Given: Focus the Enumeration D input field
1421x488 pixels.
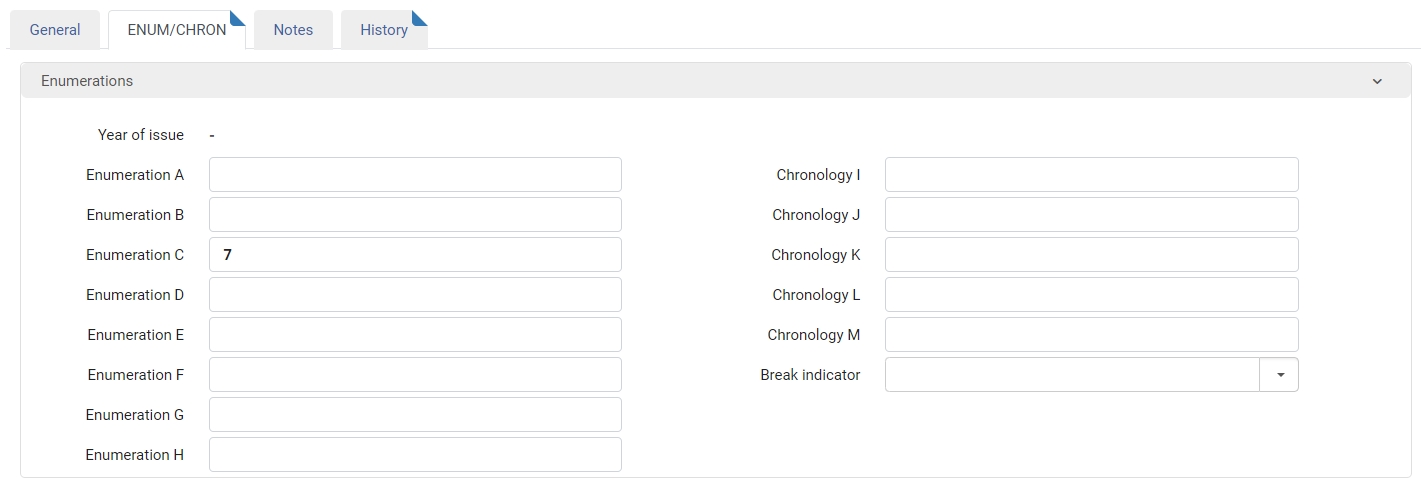Looking at the screenshot, I should [415, 295].
